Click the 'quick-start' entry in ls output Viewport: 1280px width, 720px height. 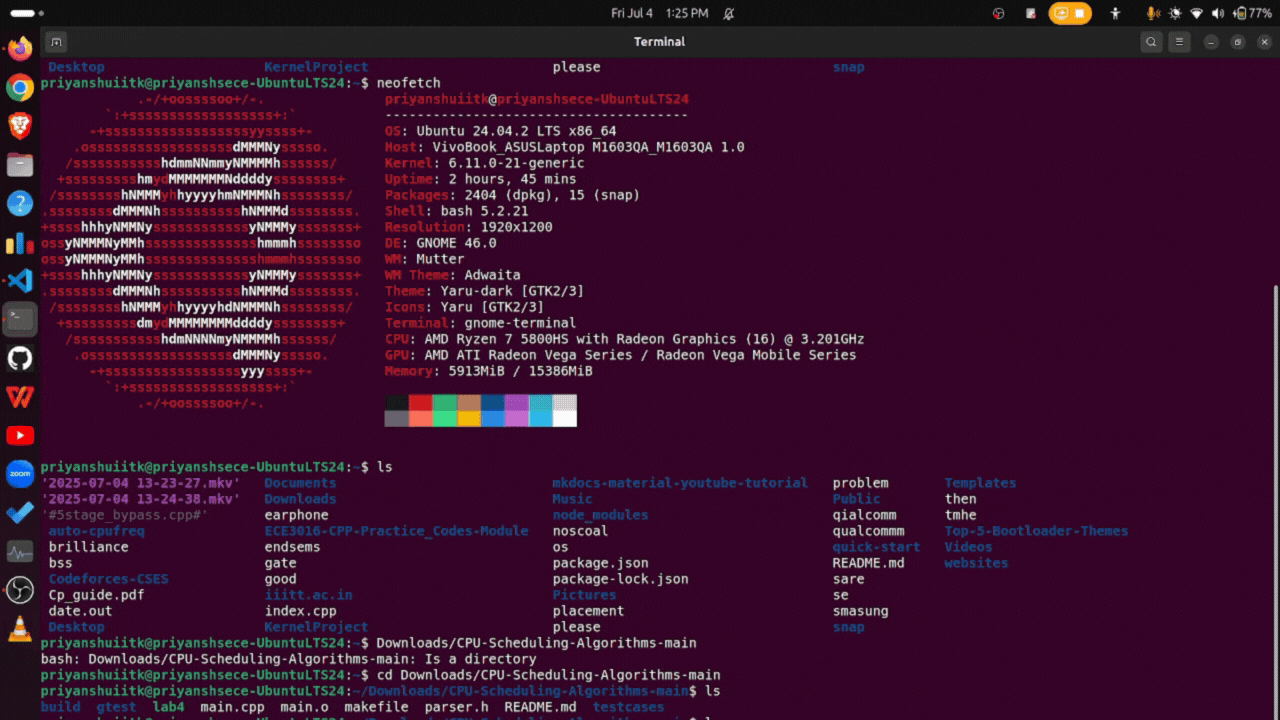click(x=876, y=547)
